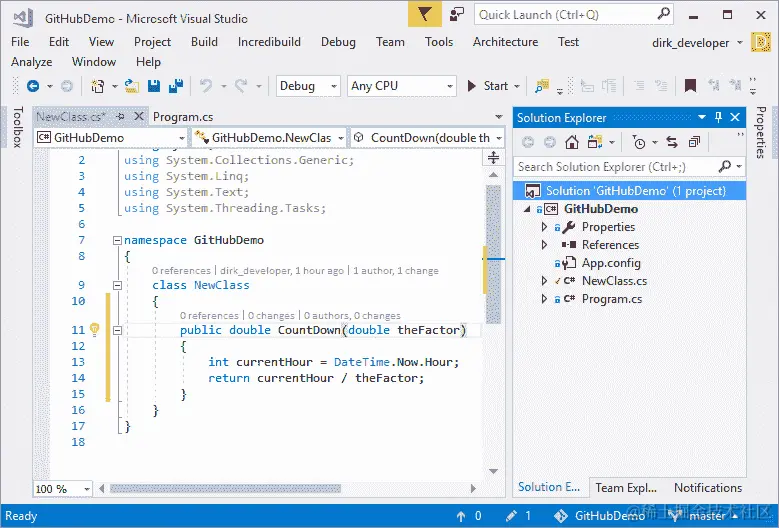Open the Start button dropdown arrow

coord(517,86)
